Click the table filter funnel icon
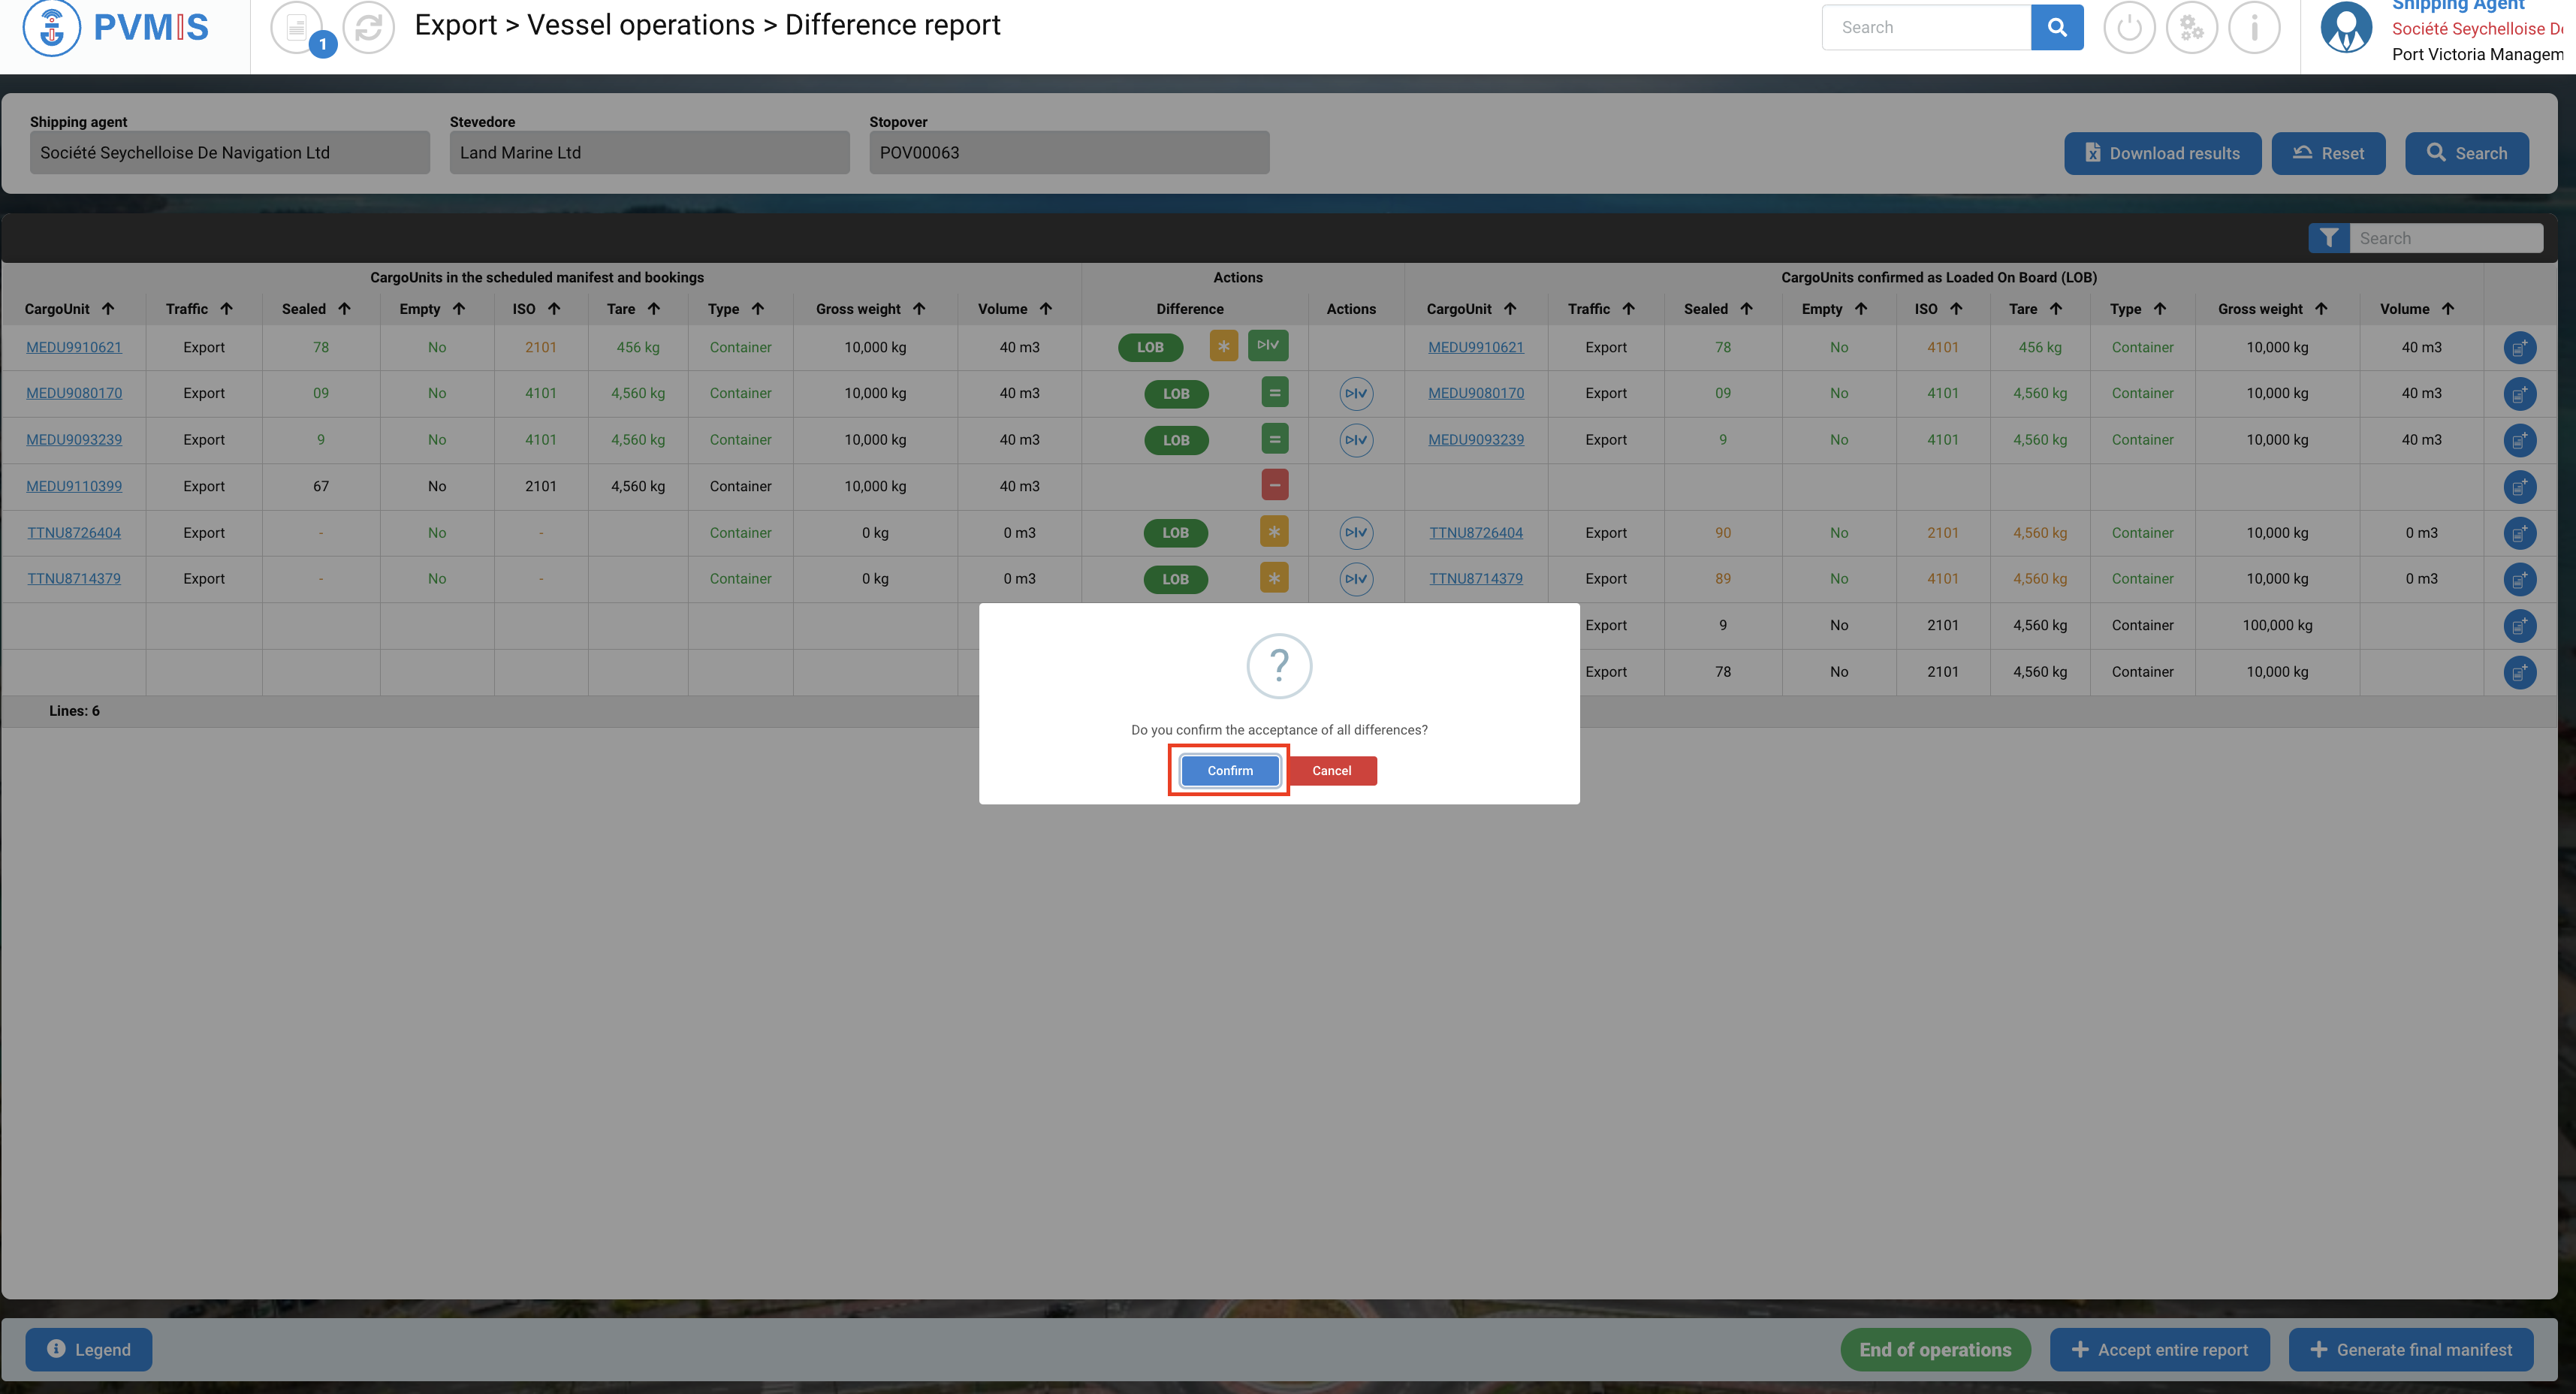Screen dimensions: 2576x1394 click(x=2329, y=238)
